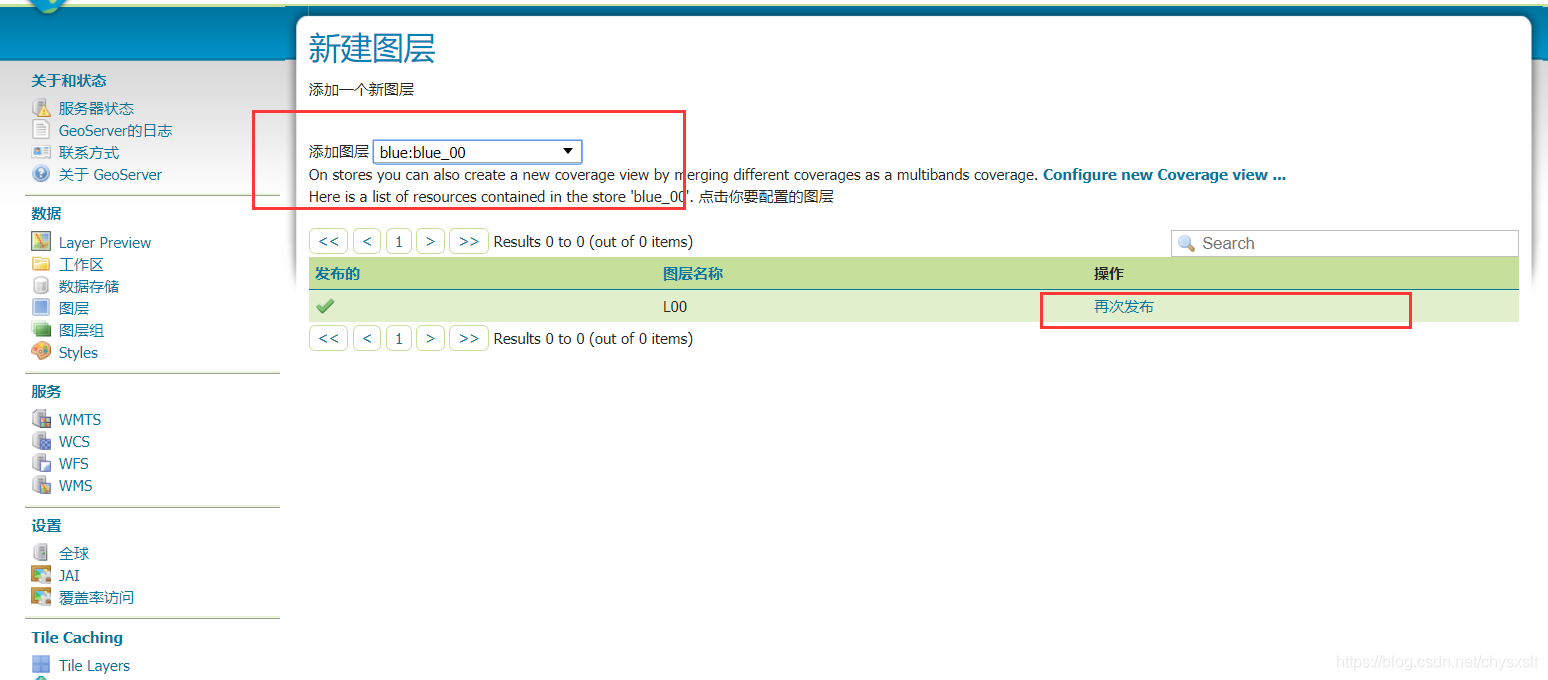Open the 数据存储 section
Screen dimensions: 1548x680
click(89, 286)
